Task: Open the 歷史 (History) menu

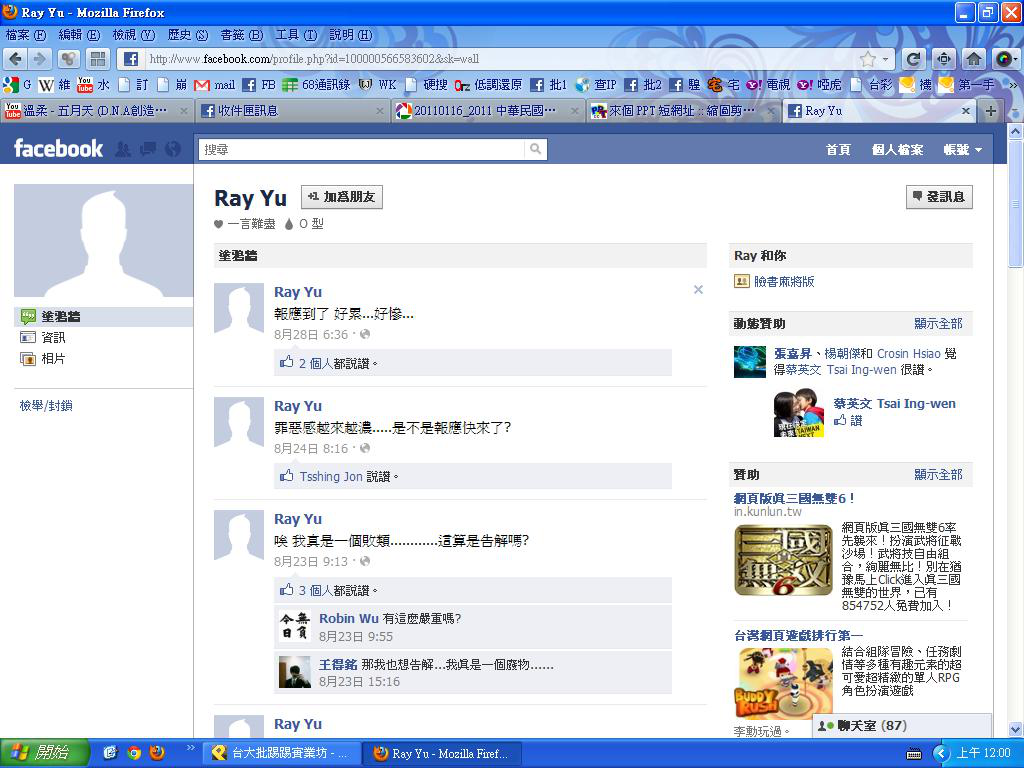Action: 187,35
